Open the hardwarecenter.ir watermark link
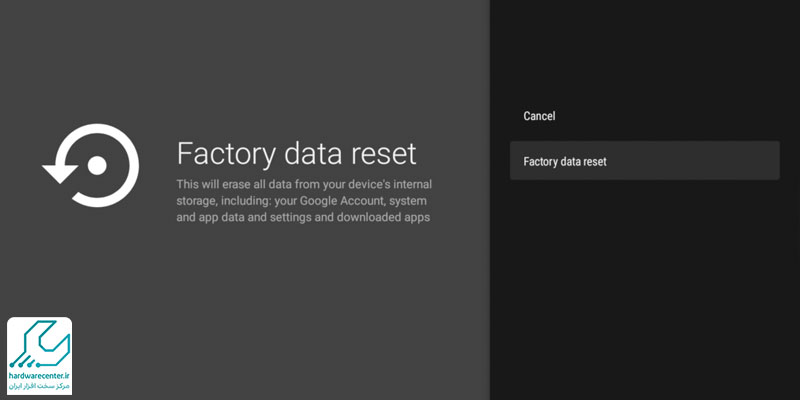800x400 pixels. coord(39,376)
